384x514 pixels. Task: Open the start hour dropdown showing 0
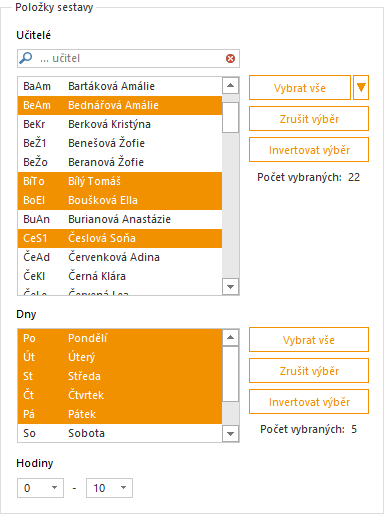click(40, 488)
